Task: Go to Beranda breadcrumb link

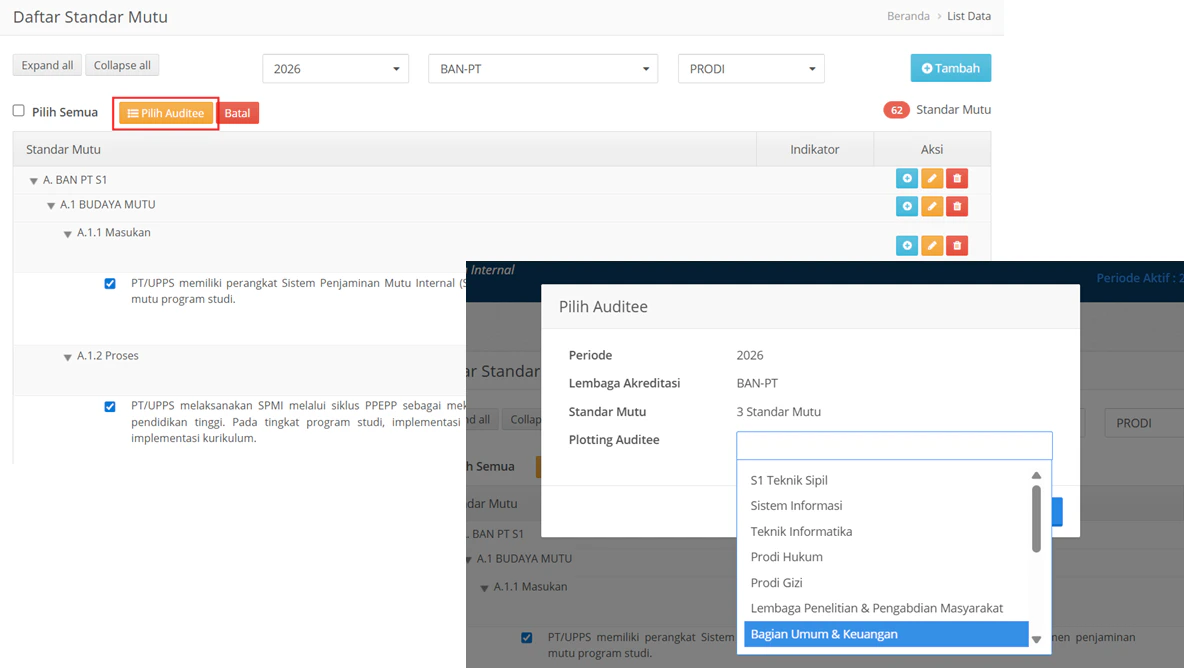Action: 908,16
